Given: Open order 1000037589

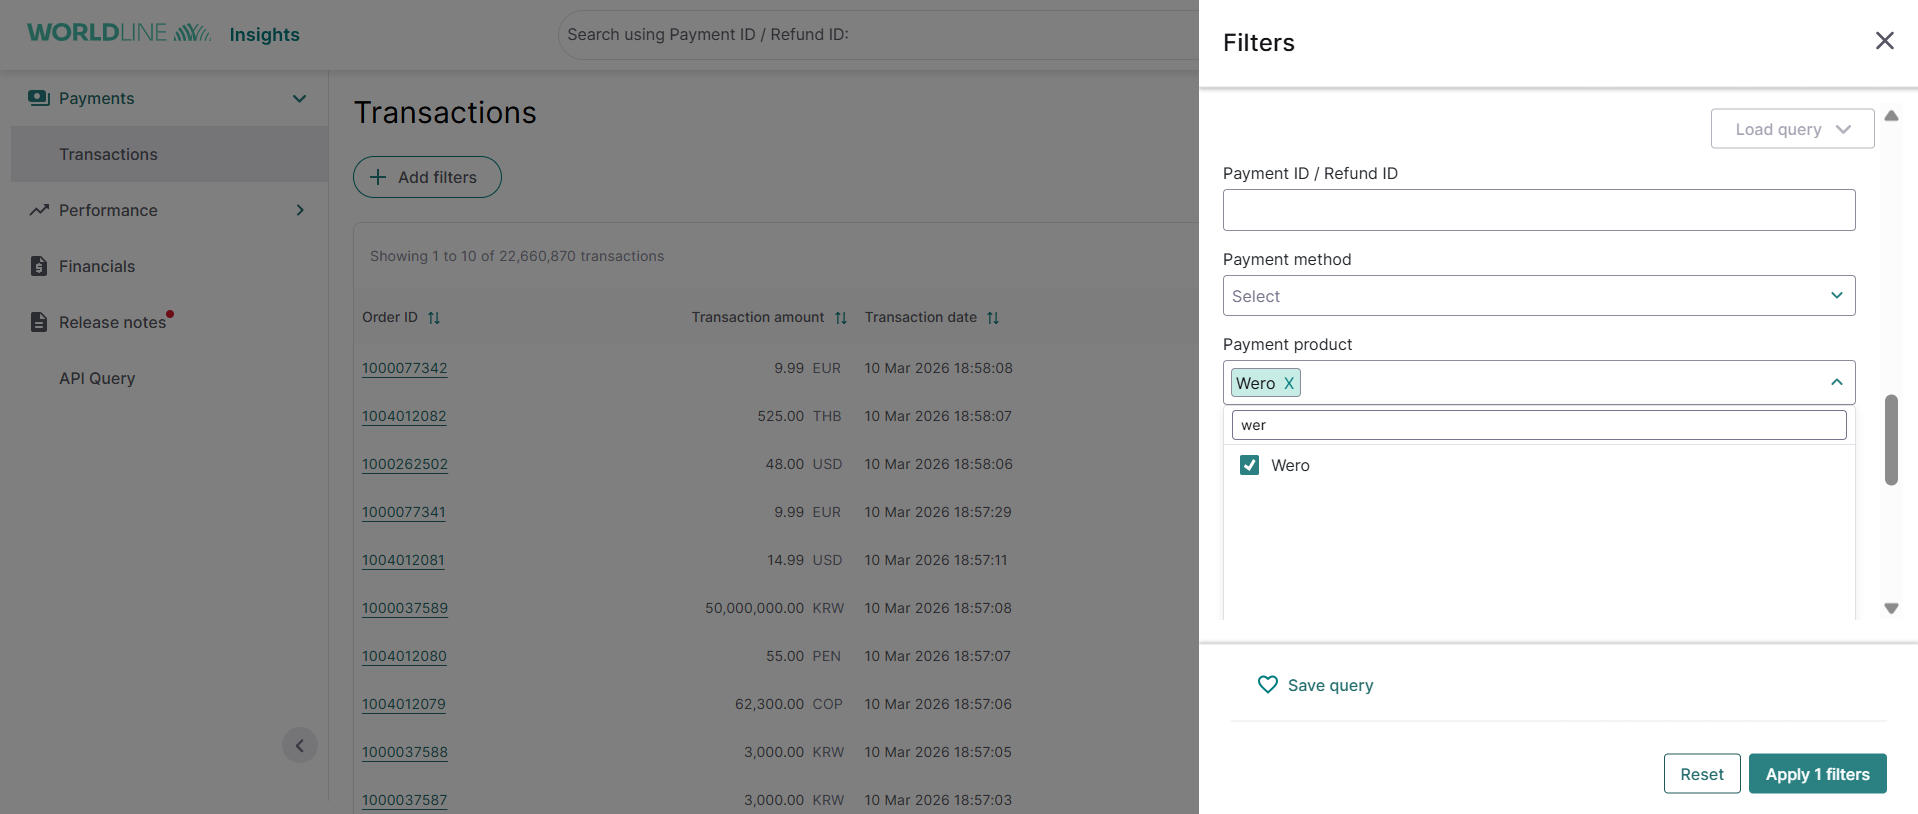Looking at the screenshot, I should pos(404,608).
